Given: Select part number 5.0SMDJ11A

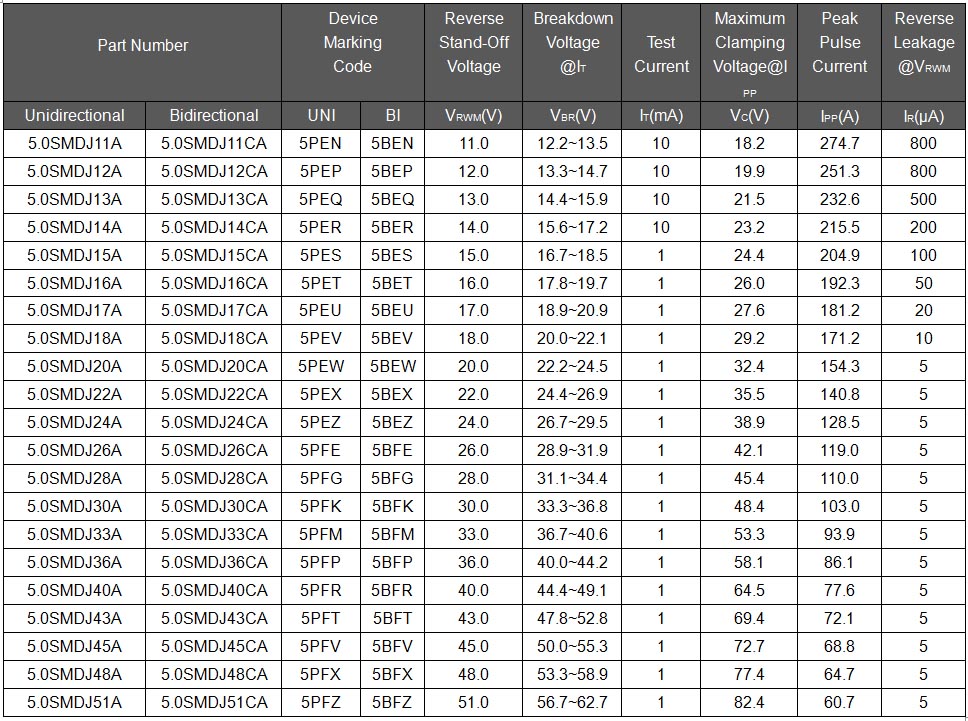Looking at the screenshot, I should point(74,144).
